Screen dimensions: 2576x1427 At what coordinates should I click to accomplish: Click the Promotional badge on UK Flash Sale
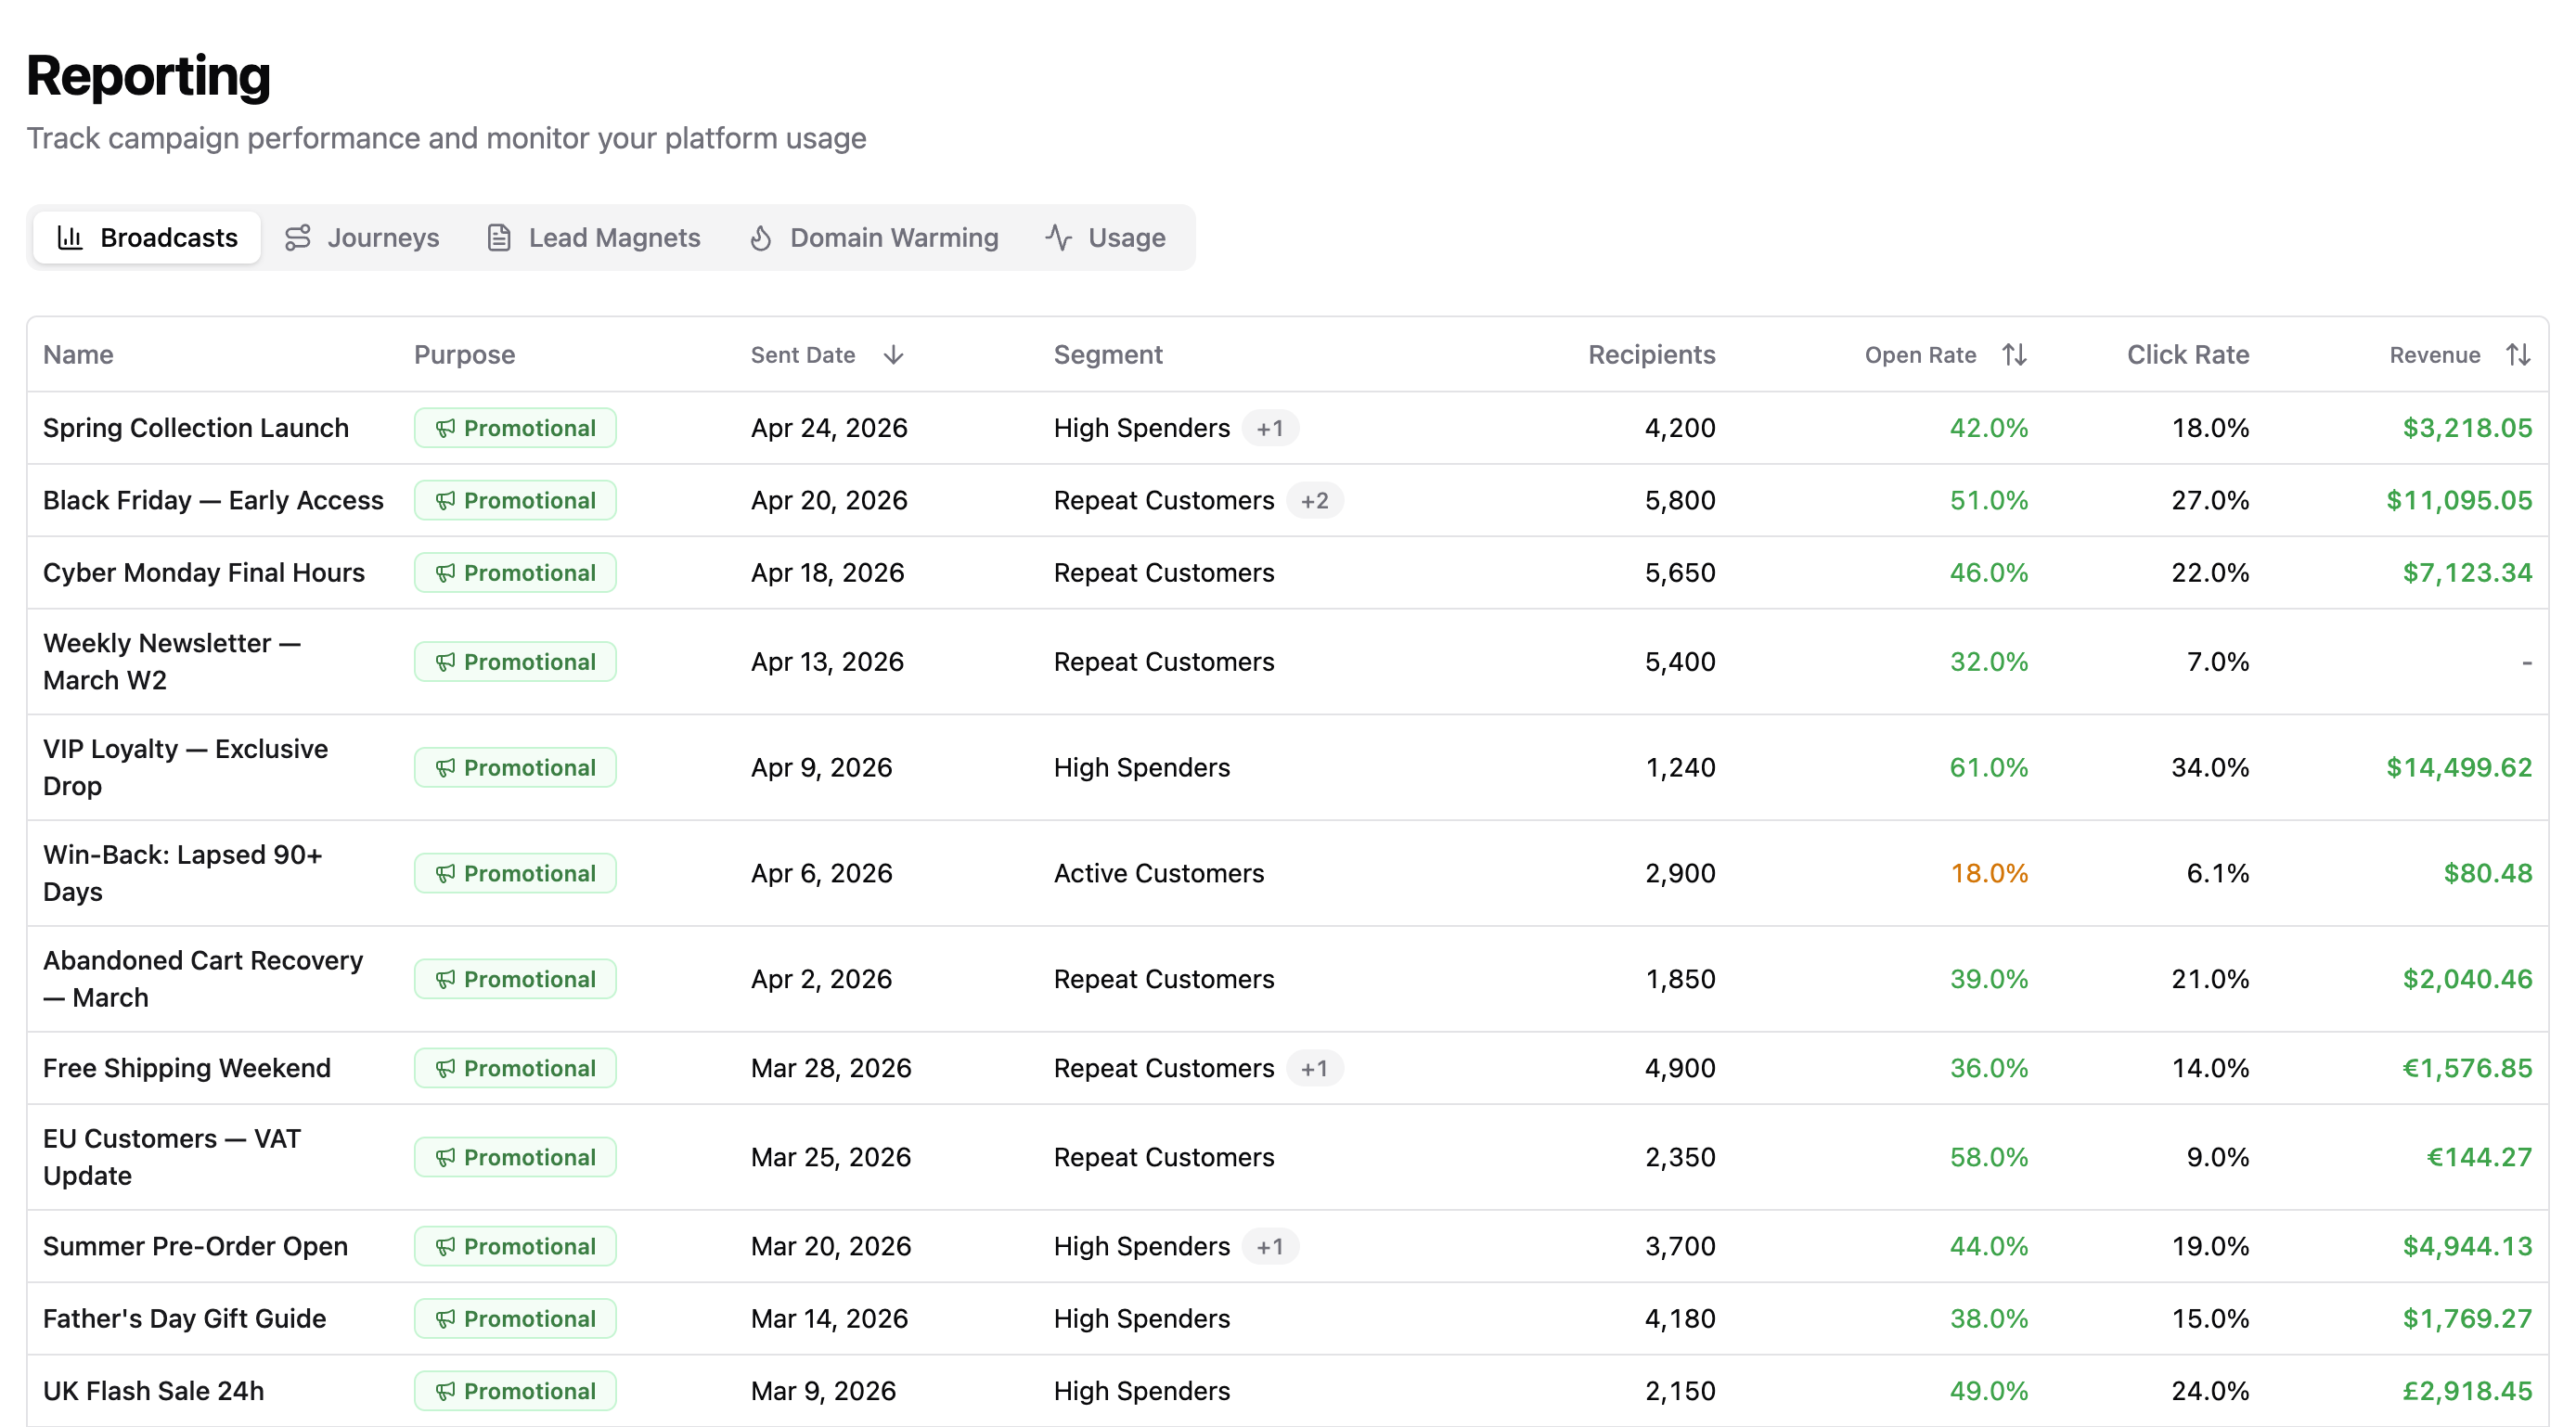coord(515,1391)
